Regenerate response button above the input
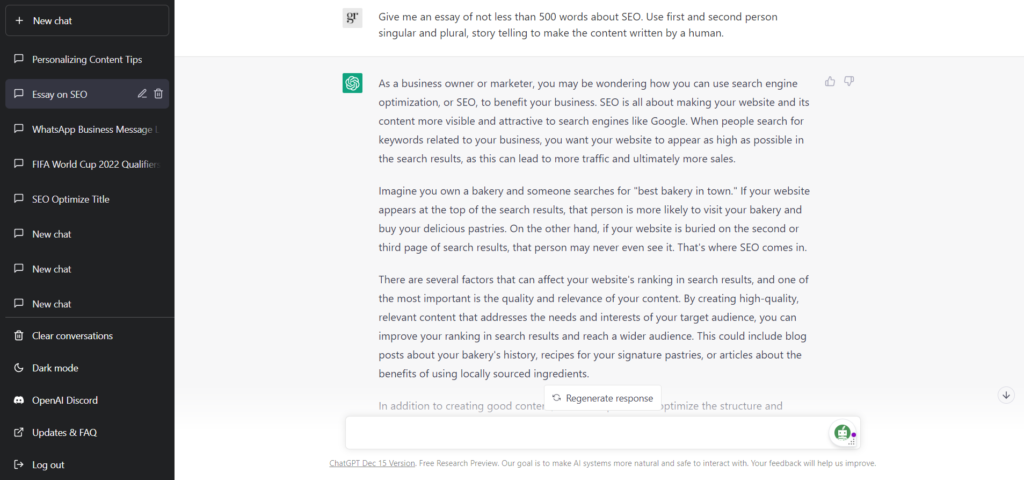The image size is (1024, 480). tap(603, 398)
